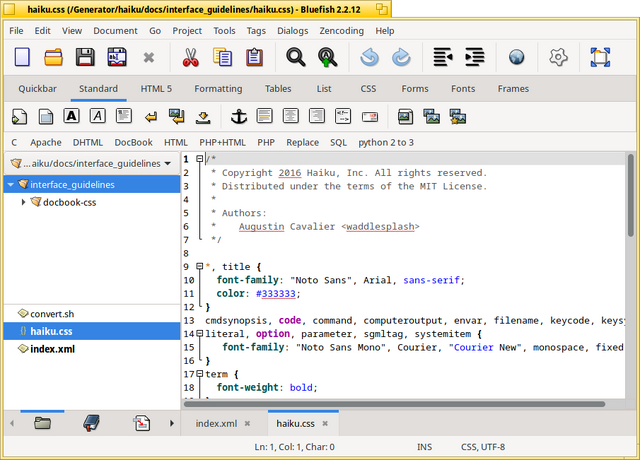Viewport: 640px width, 460px height.
Task: Switch to the index.xml document tab
Action: pyautogui.click(x=216, y=424)
